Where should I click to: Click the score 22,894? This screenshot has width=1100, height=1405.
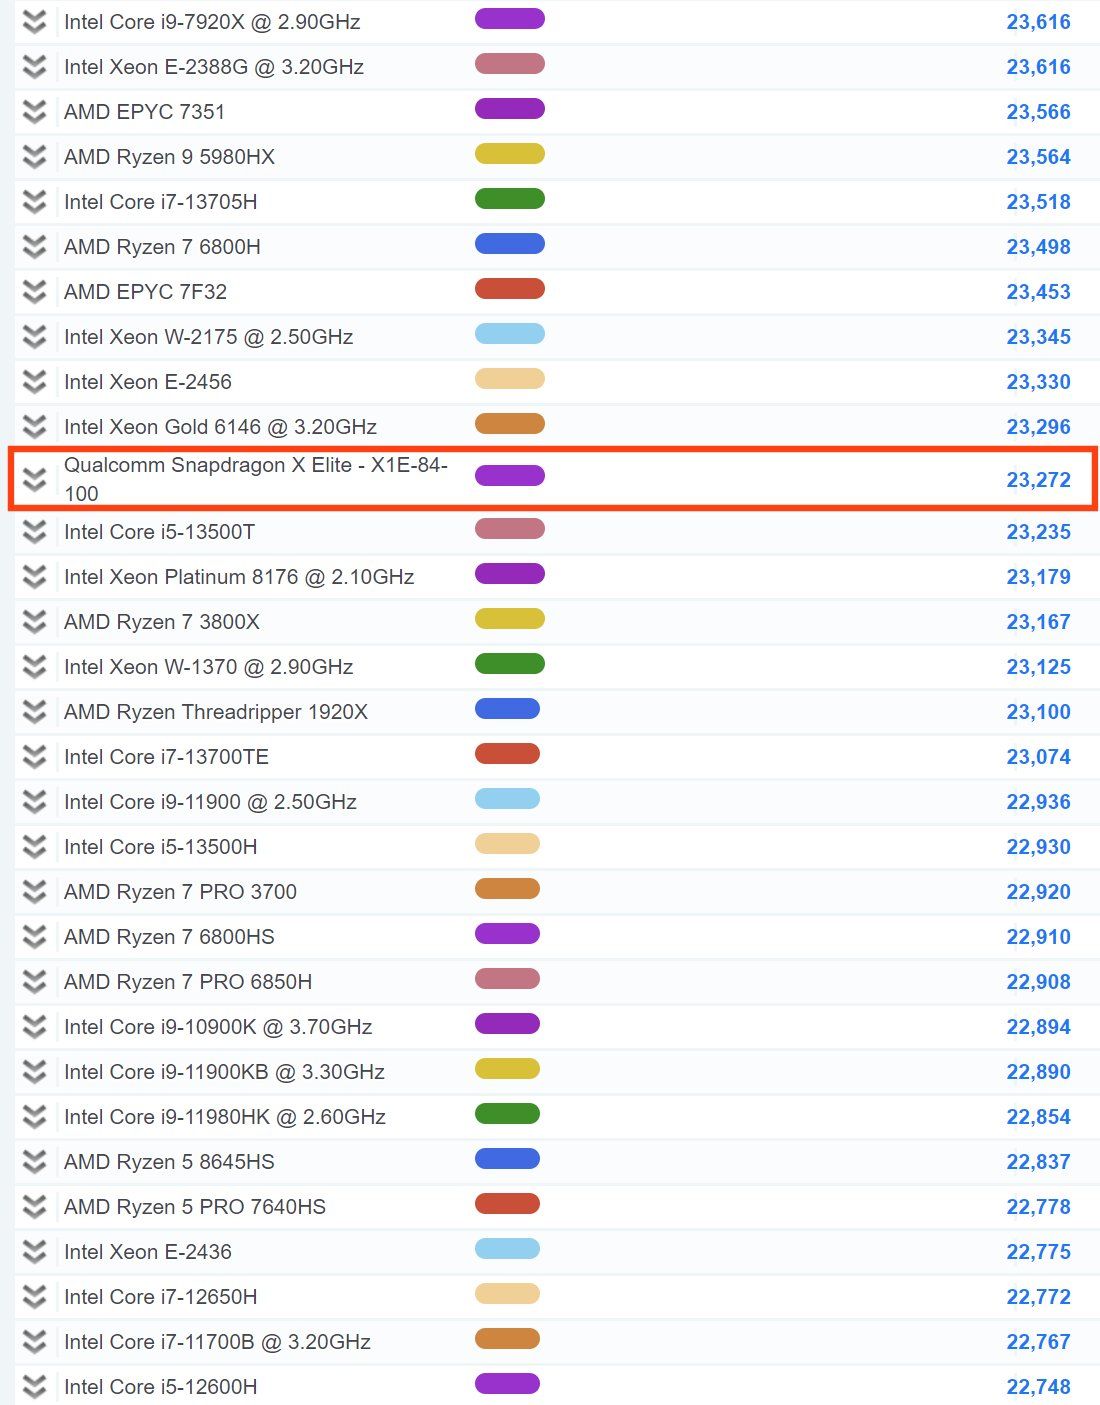coord(1038,1027)
